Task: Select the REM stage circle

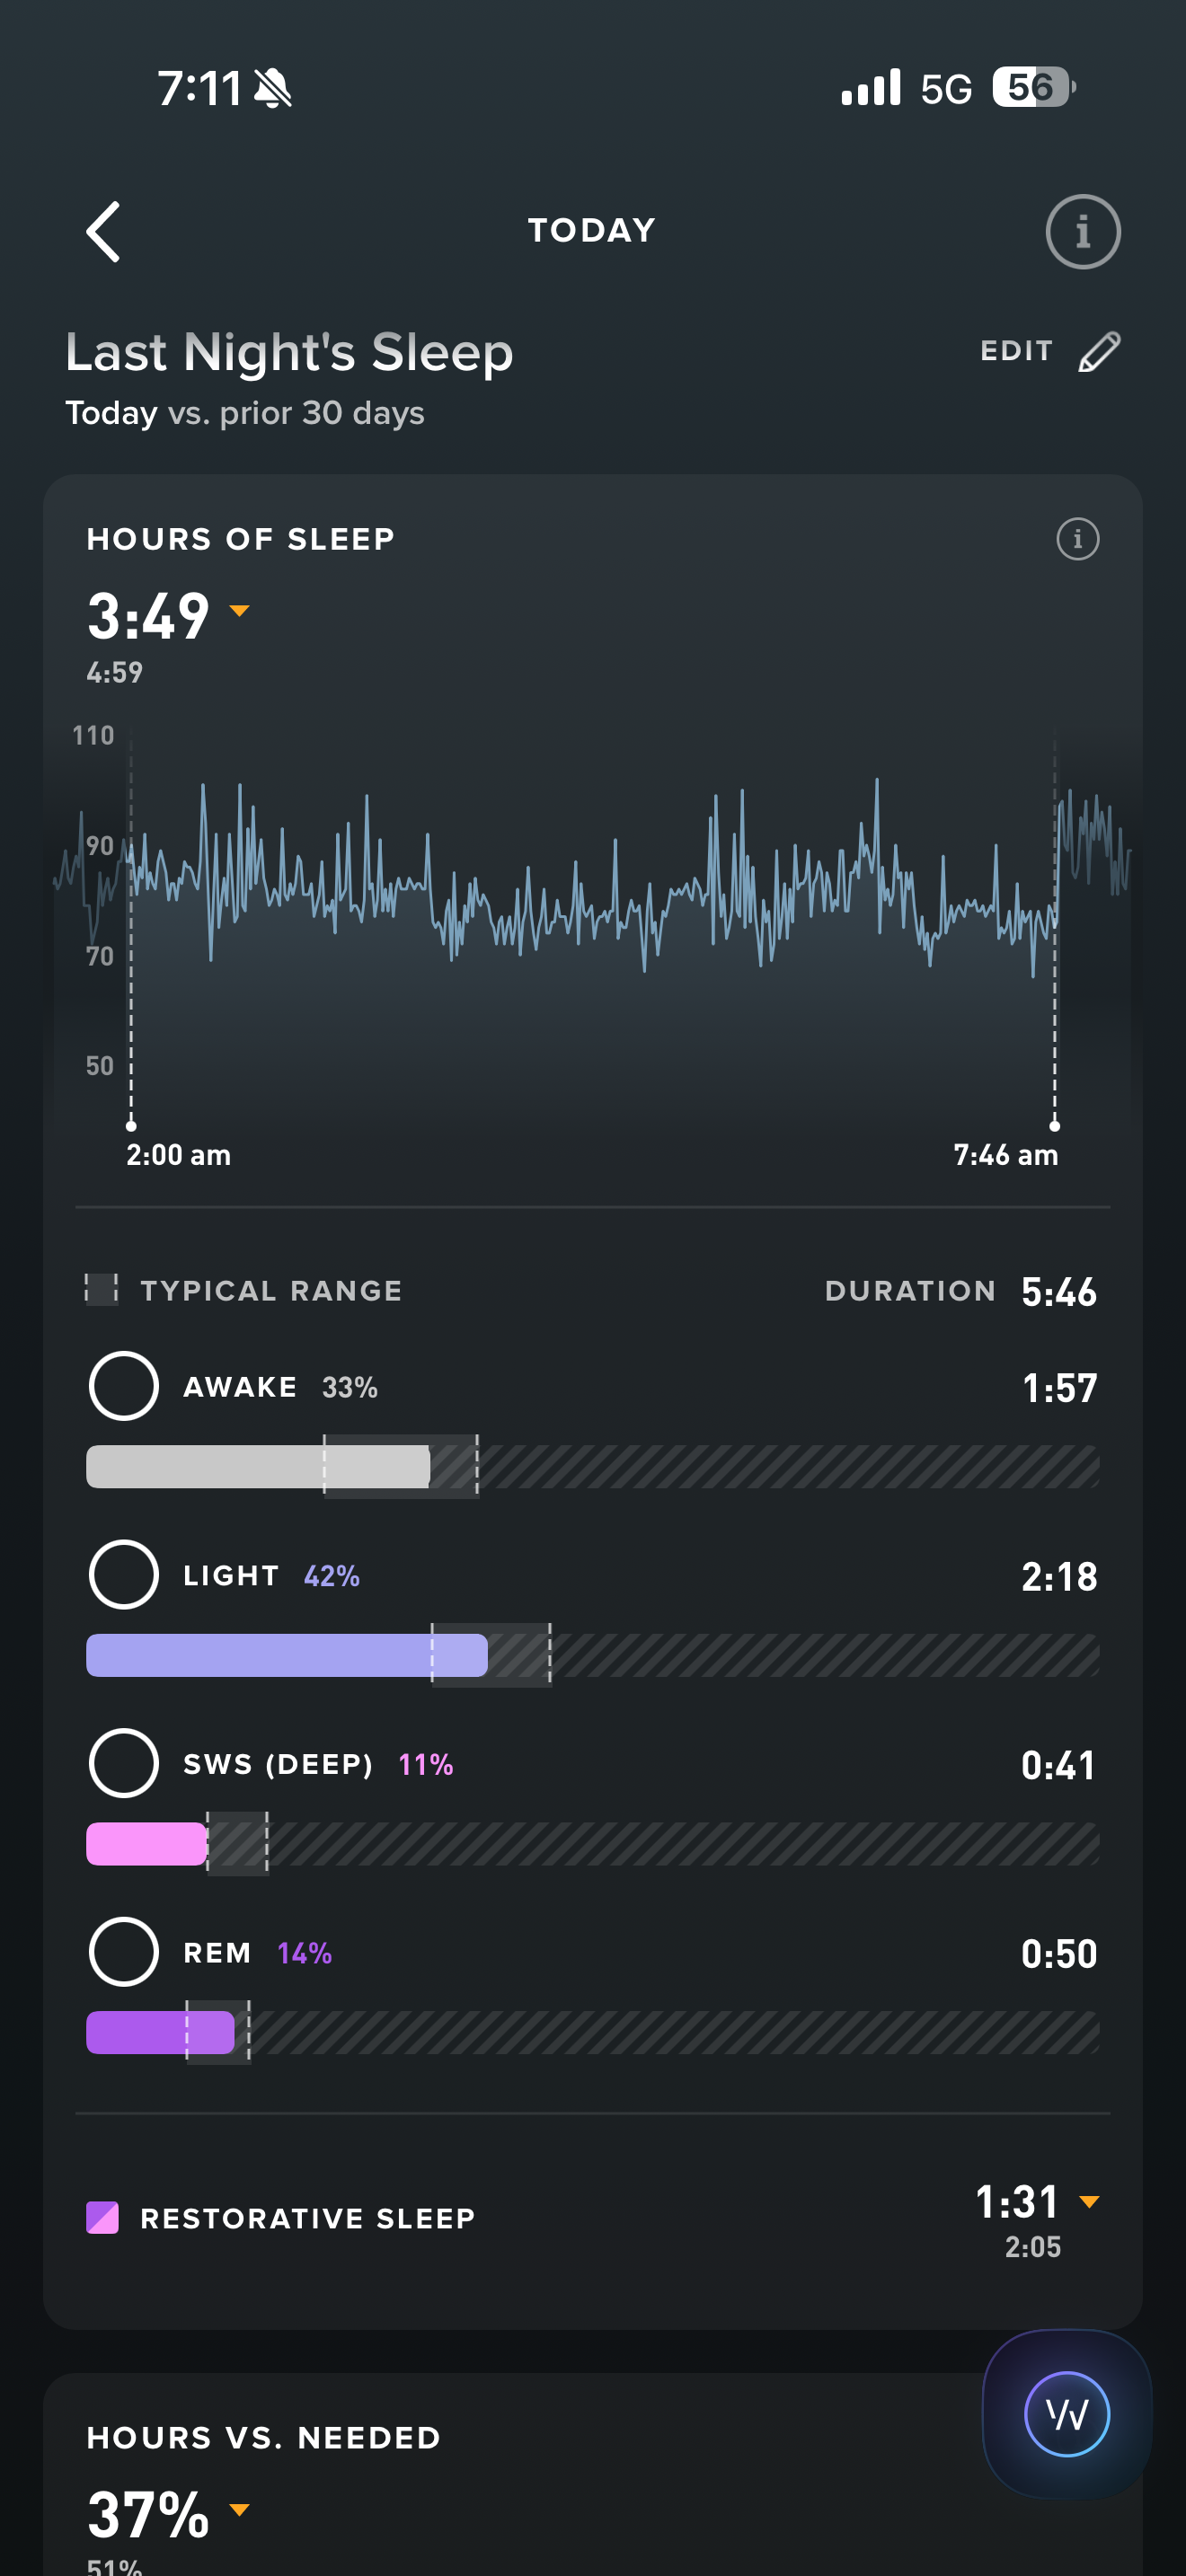Action: pyautogui.click(x=124, y=1952)
